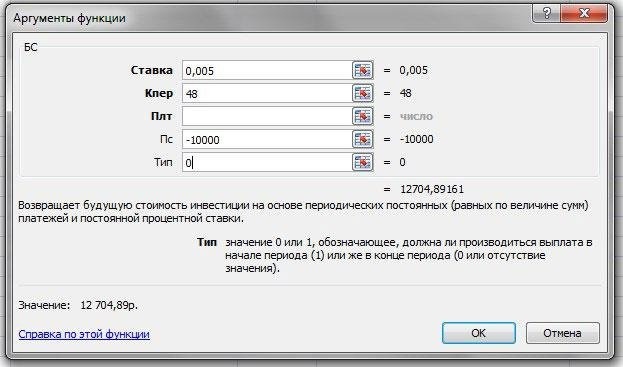
Task: Click the Плт label
Action: (161, 116)
